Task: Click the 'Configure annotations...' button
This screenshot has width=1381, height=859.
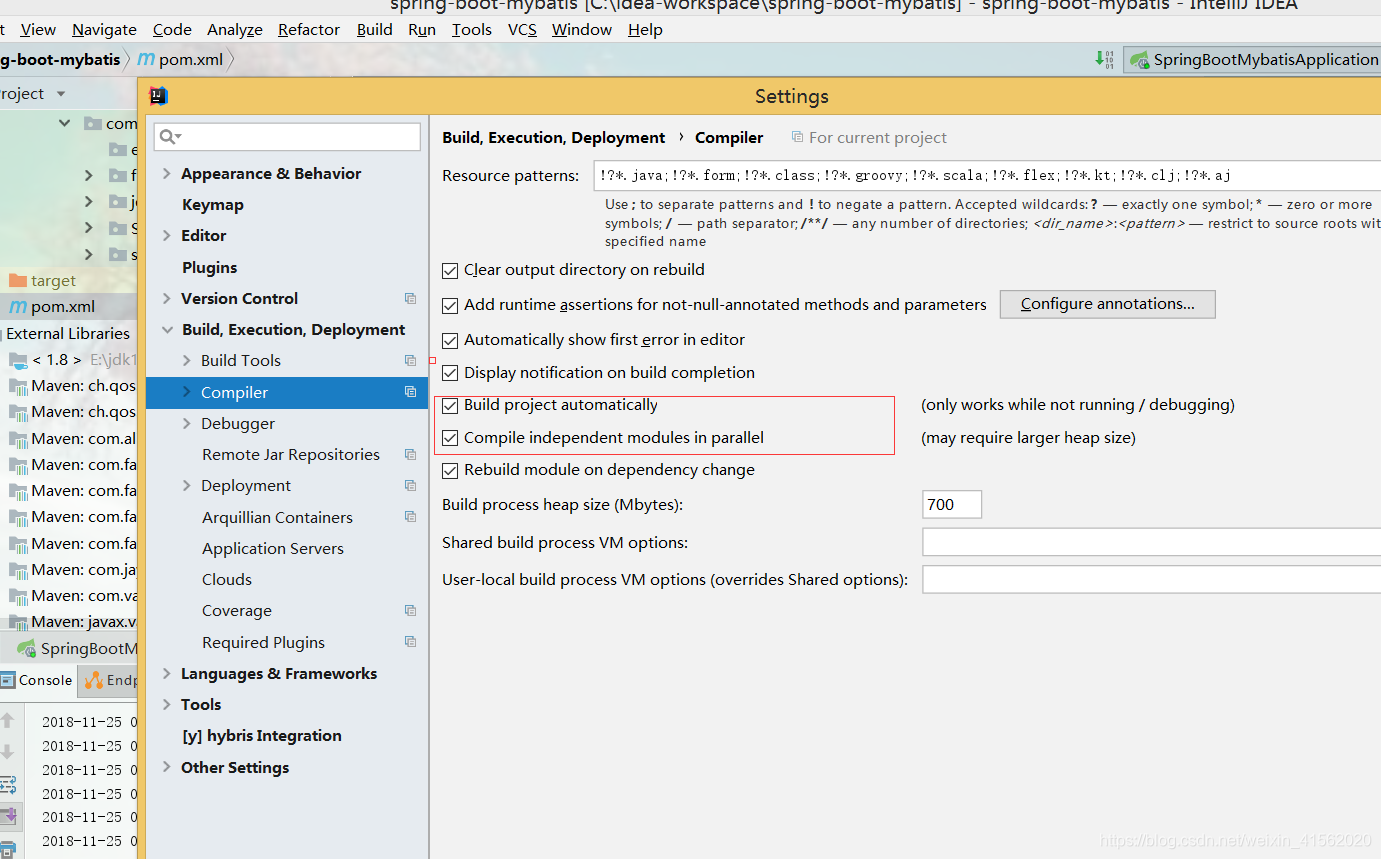Action: [1107, 304]
